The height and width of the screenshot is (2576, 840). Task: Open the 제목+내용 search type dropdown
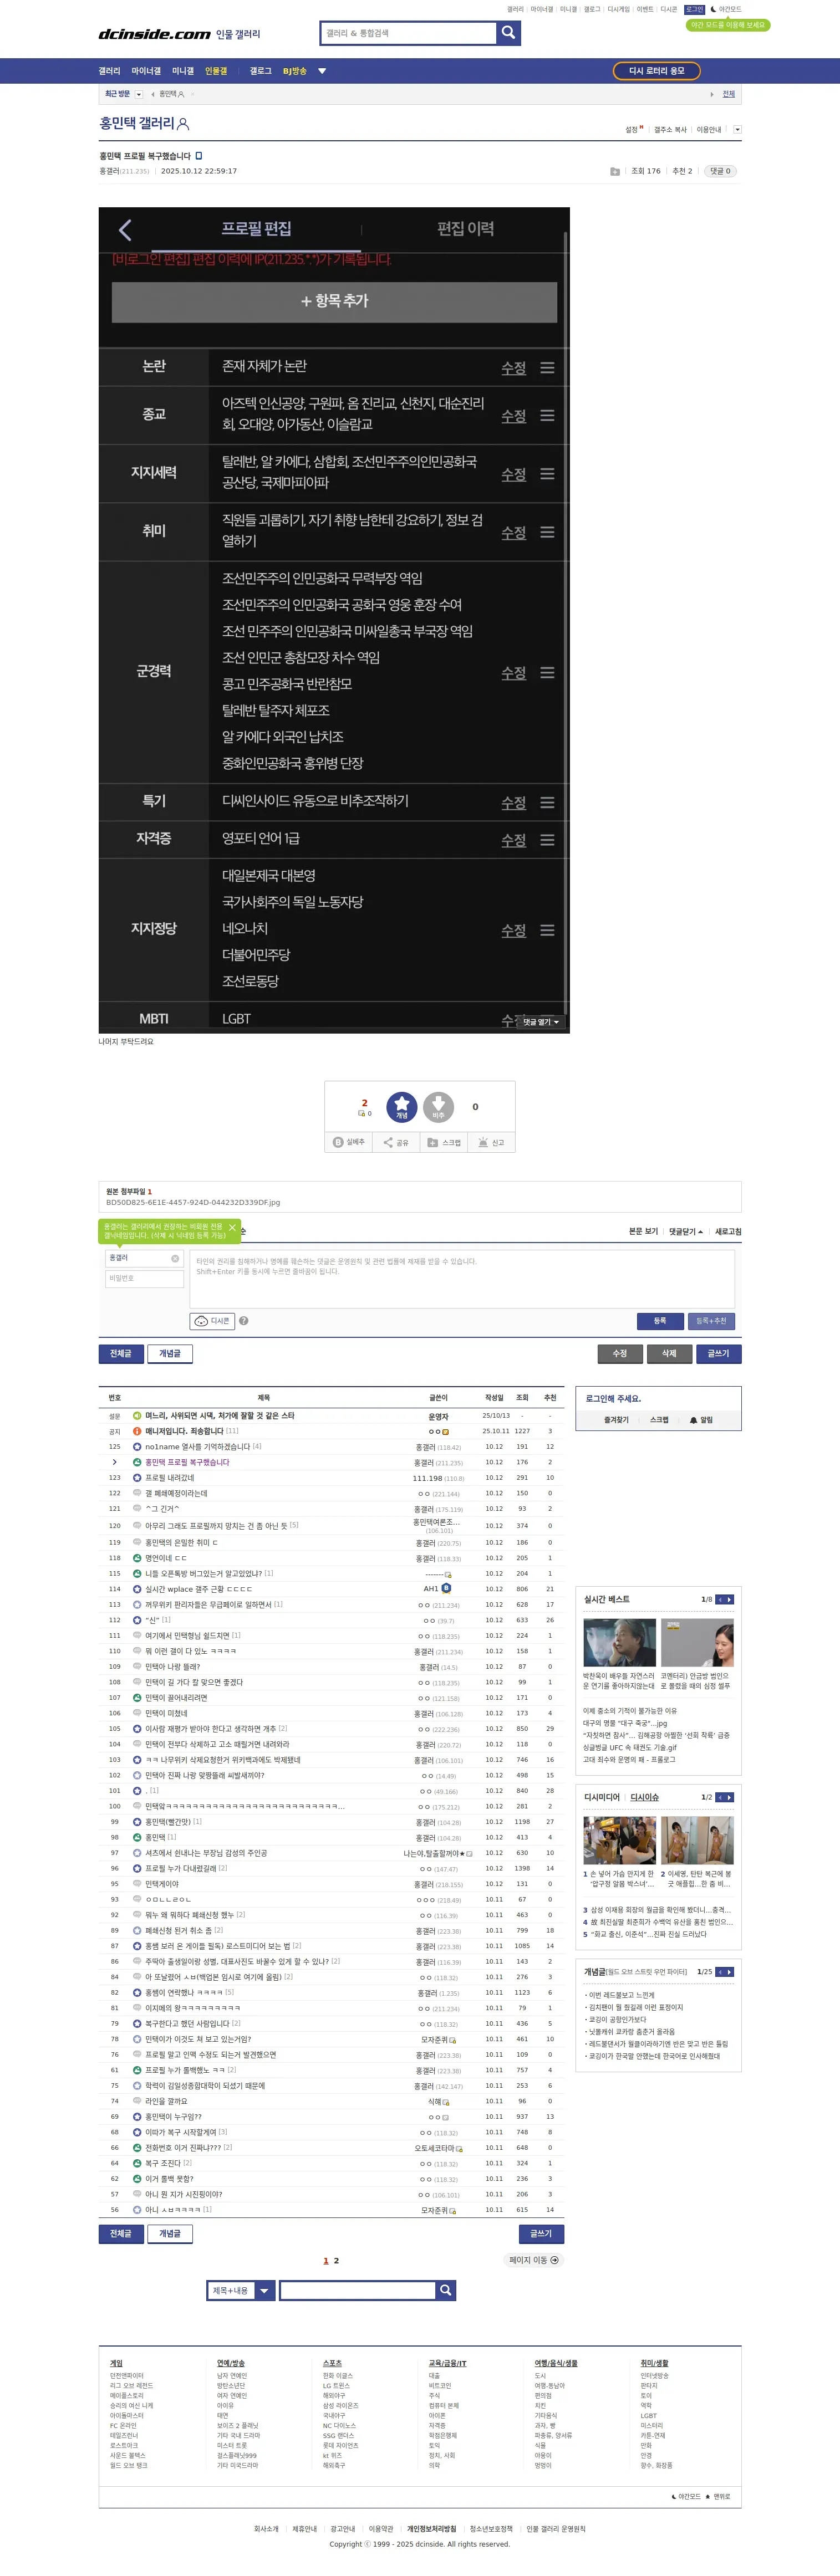(241, 2290)
